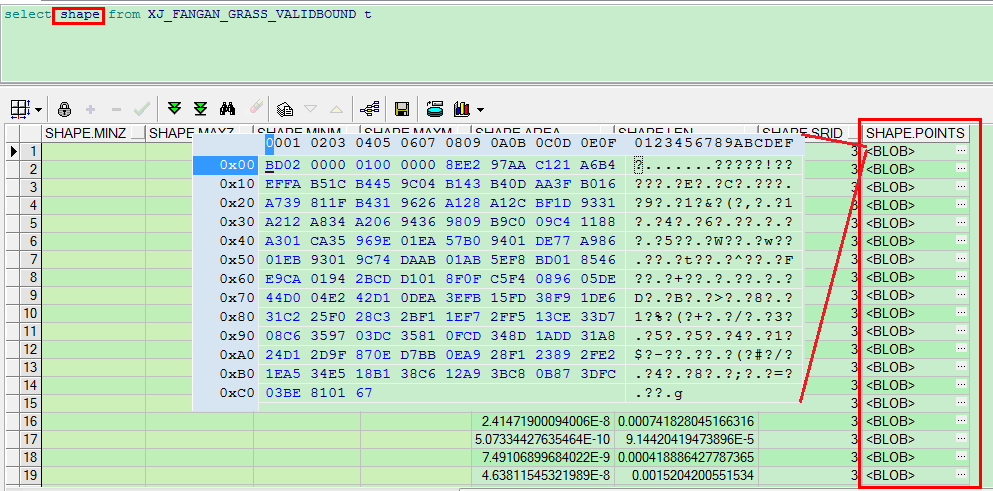Open the ellipsis button for row 12 BLOB
The image size is (993, 491).
pyautogui.click(x=961, y=349)
